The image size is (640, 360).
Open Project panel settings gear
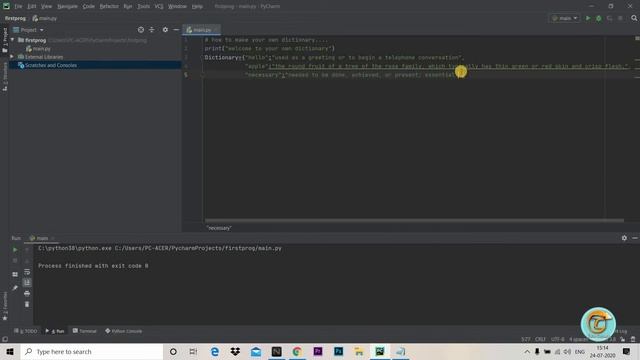point(165,30)
